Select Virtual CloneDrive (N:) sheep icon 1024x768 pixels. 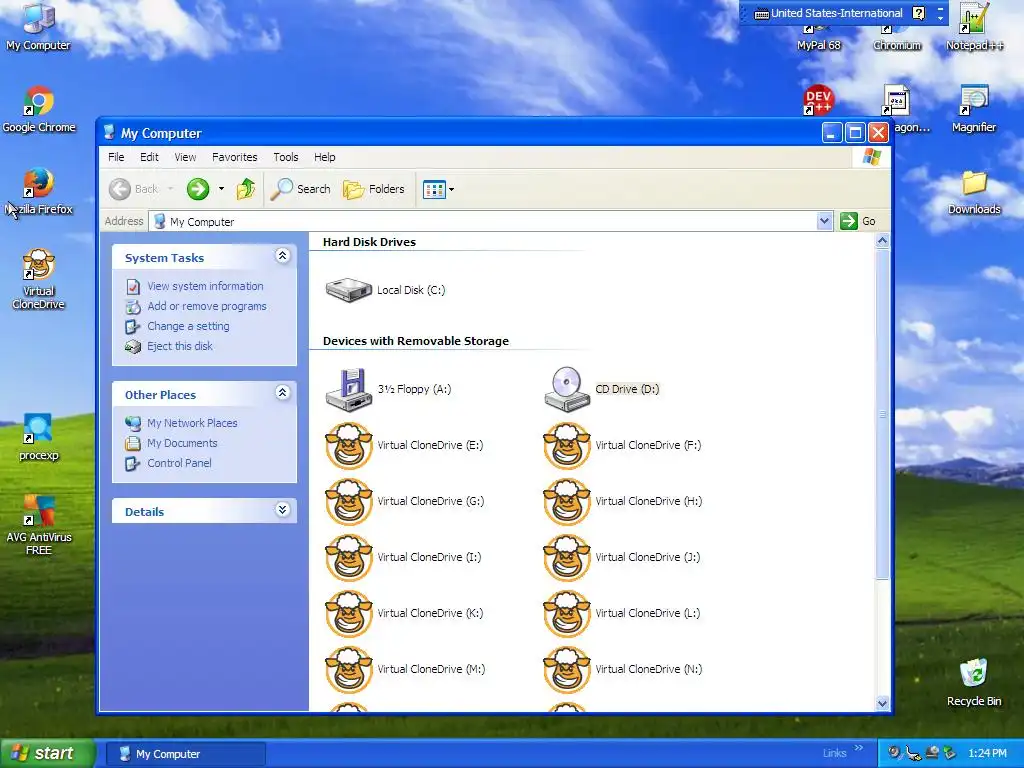[x=567, y=669]
